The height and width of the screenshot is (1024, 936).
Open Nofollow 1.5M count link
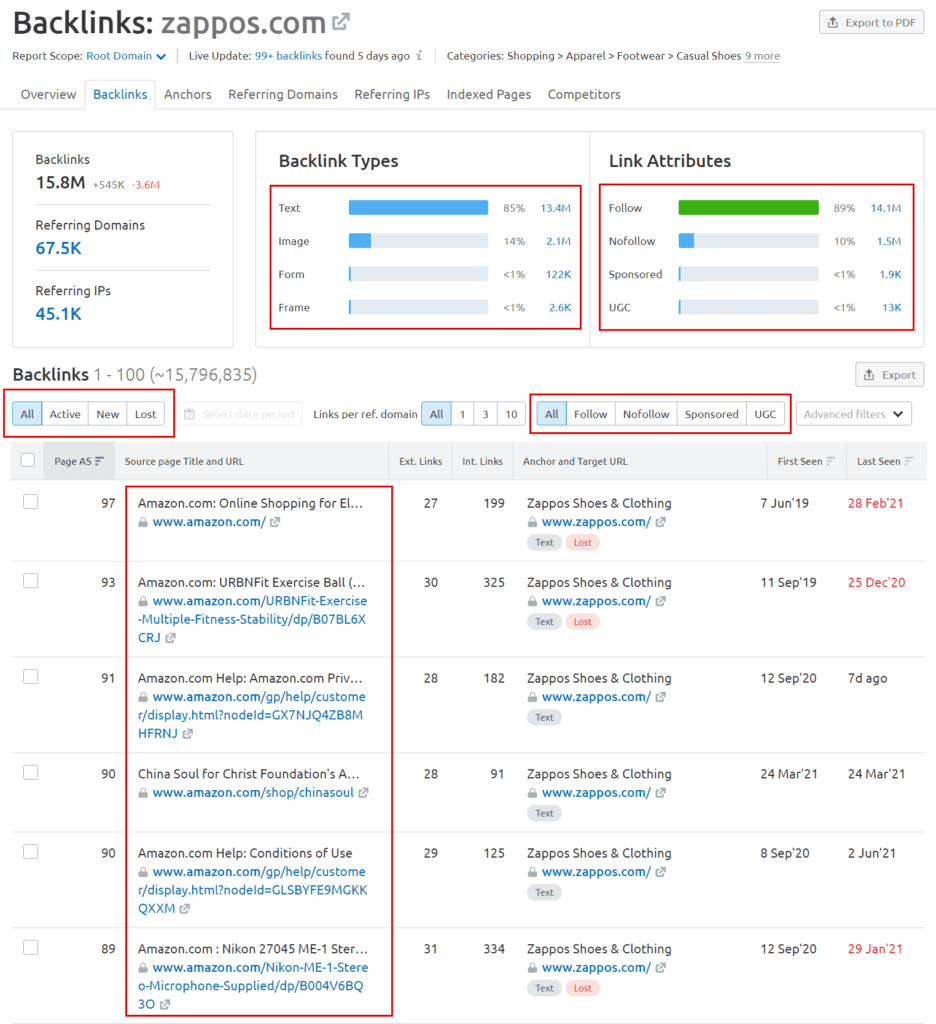pos(888,242)
